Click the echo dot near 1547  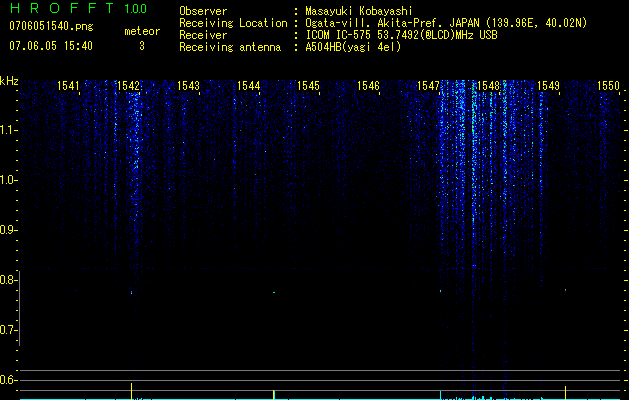click(440, 291)
